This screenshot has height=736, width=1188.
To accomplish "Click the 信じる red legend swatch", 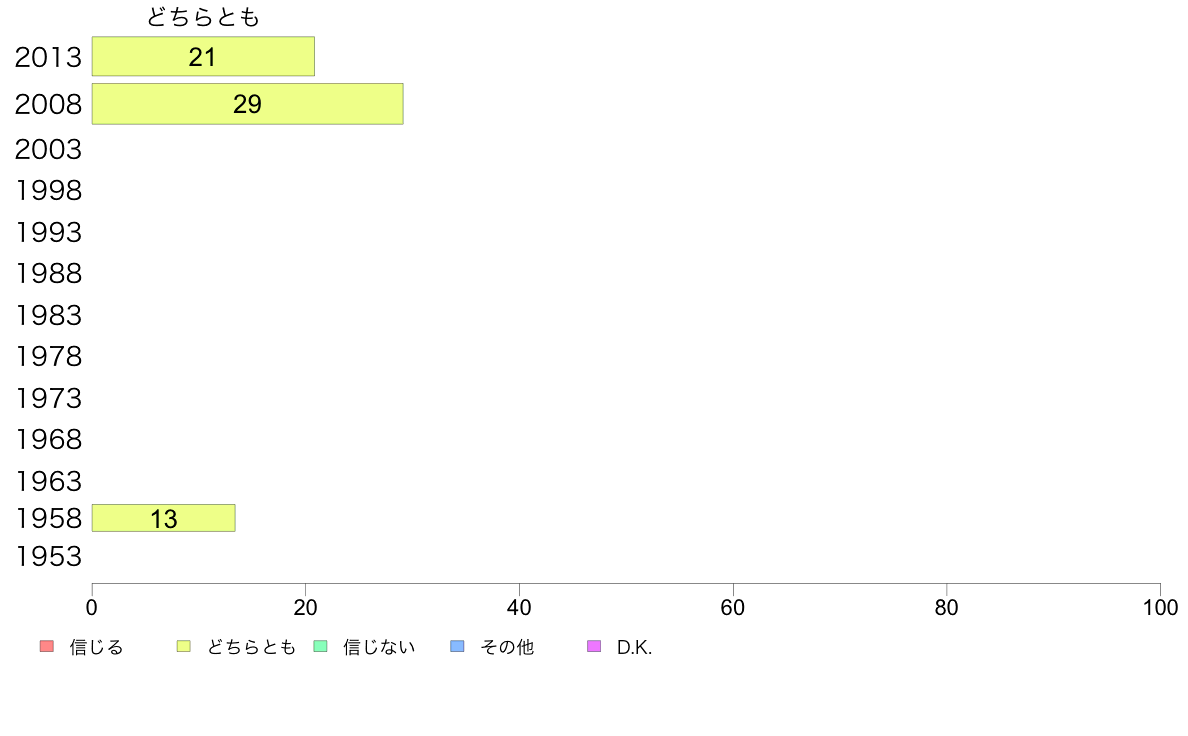I will (x=47, y=646).
